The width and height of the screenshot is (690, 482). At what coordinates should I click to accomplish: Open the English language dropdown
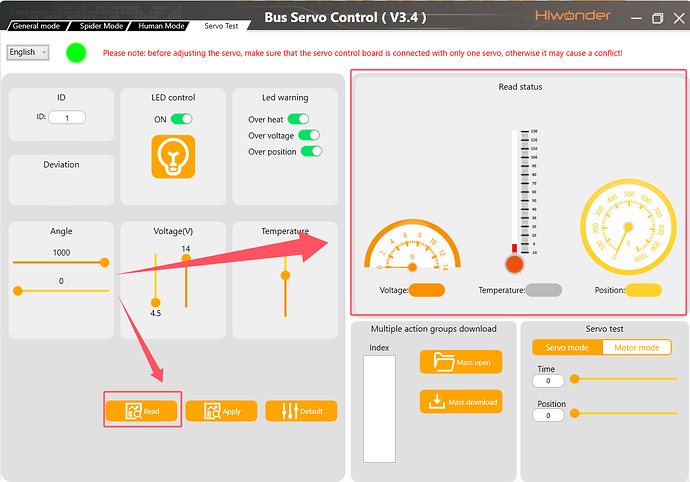(x=28, y=52)
